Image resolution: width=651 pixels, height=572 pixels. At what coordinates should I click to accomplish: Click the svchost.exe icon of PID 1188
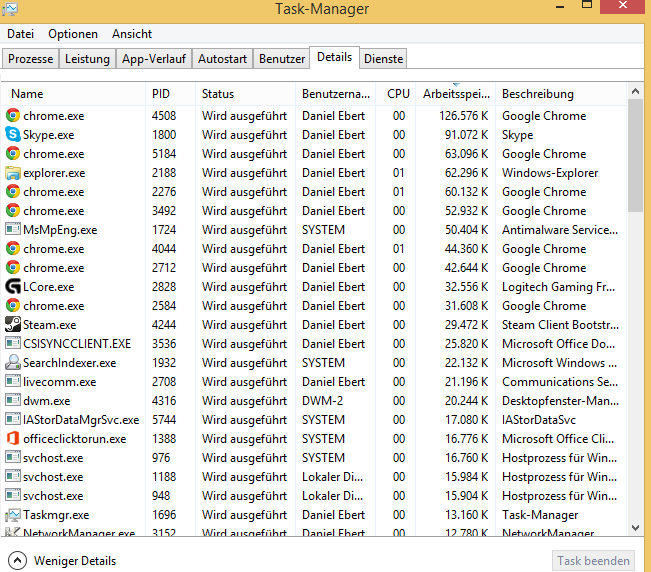coord(13,477)
